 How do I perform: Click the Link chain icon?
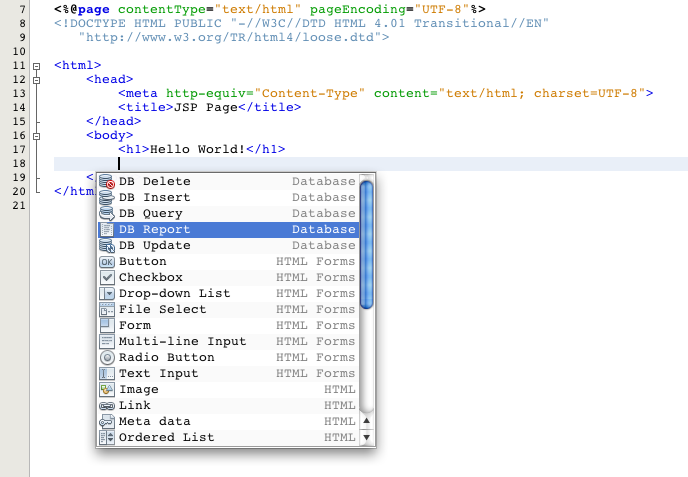tap(107, 406)
